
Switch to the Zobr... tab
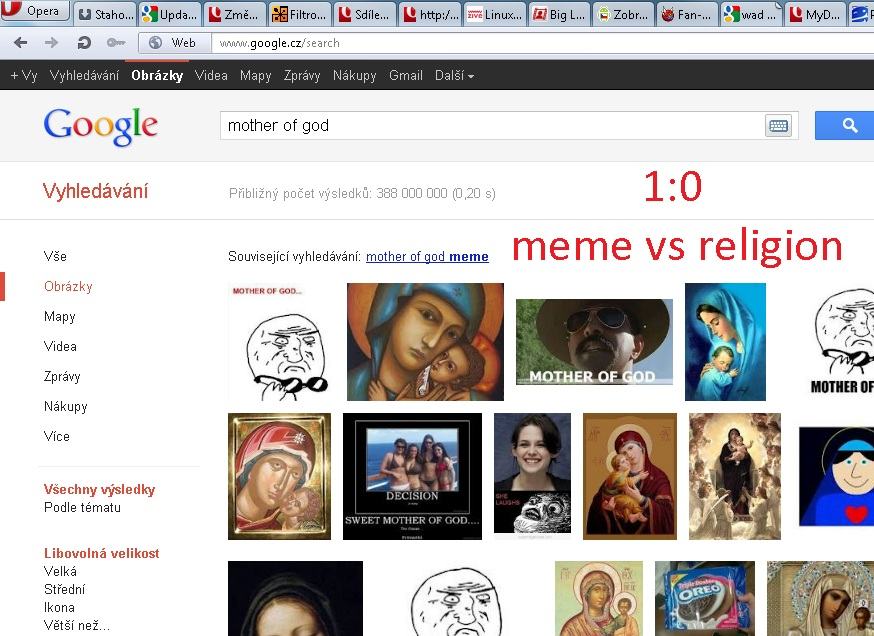pyautogui.click(x=624, y=14)
